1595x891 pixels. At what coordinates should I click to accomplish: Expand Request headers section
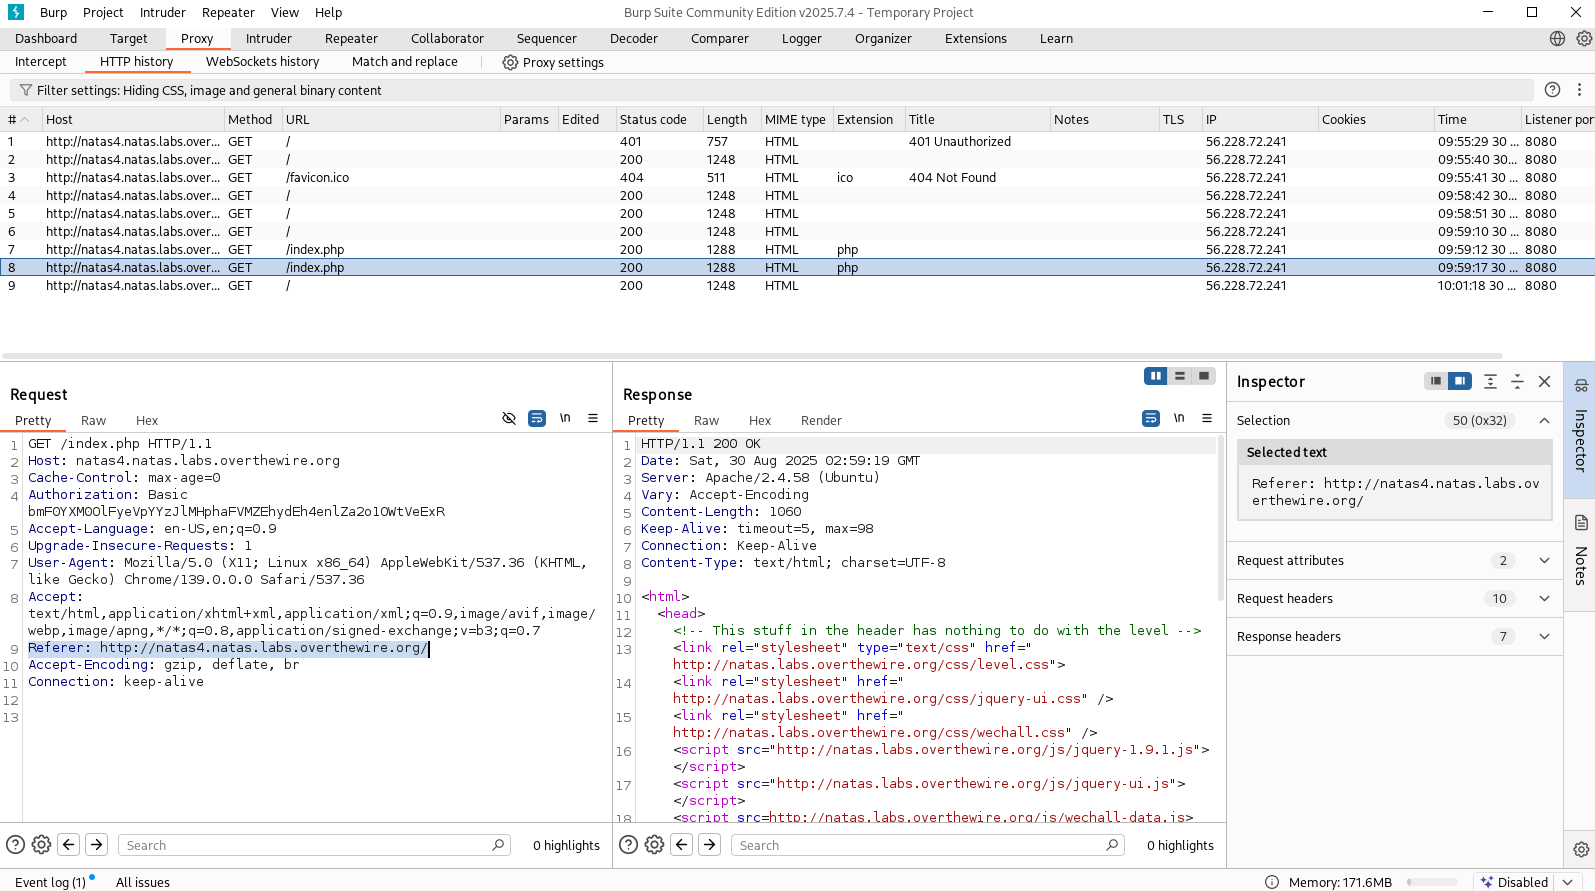click(1544, 599)
